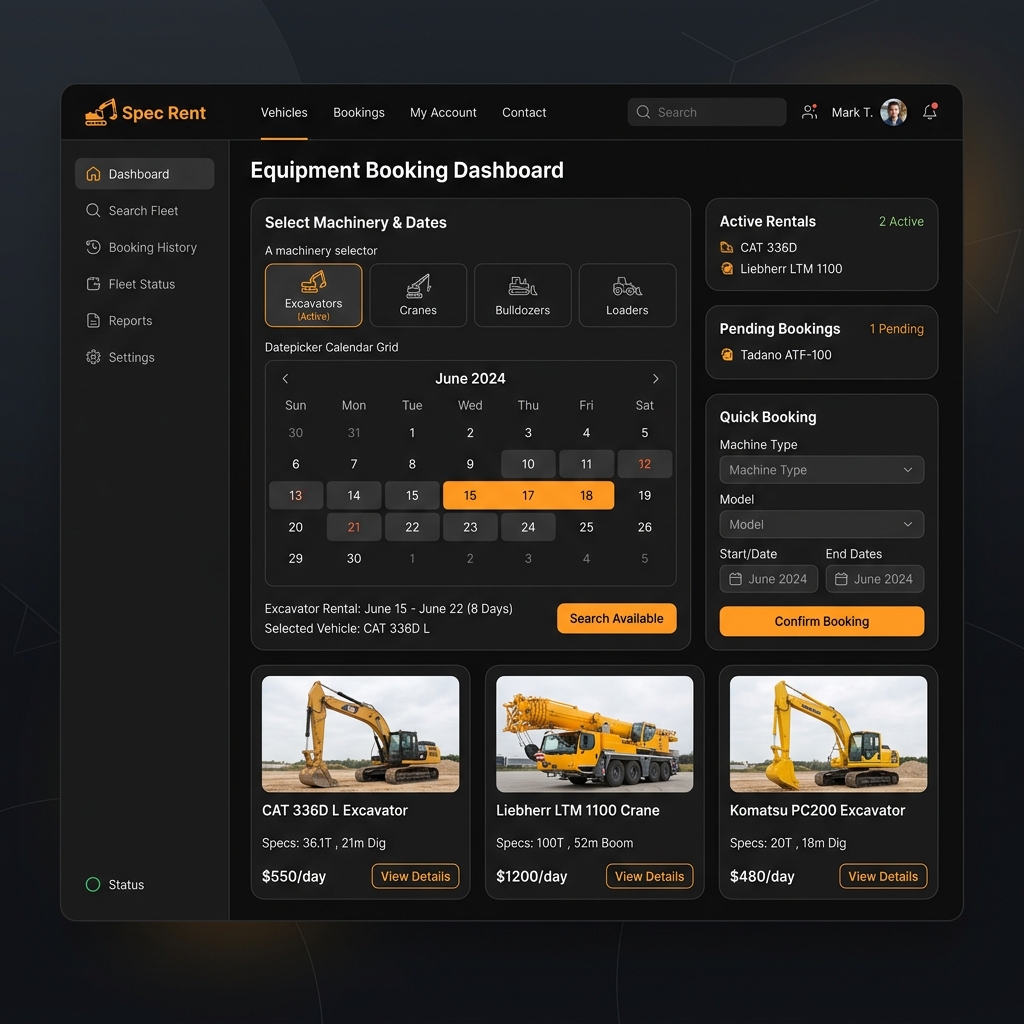The height and width of the screenshot is (1024, 1024).
Task: Pick June 10 in the calendar
Action: (x=528, y=464)
